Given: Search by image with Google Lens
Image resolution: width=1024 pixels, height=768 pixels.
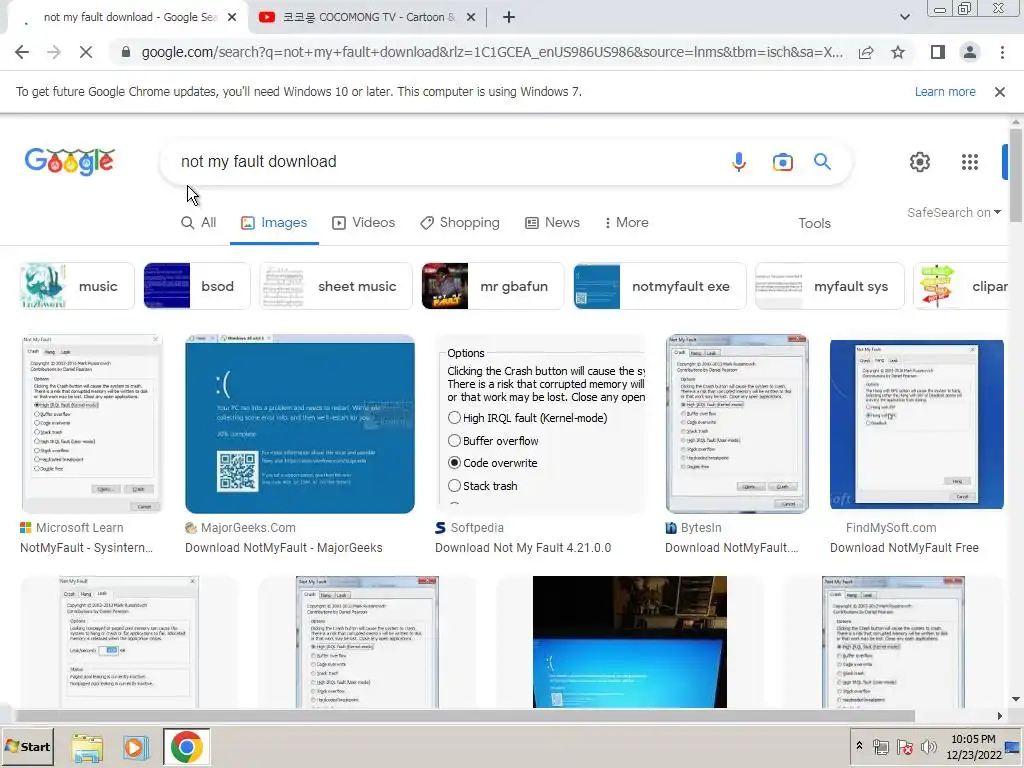Looking at the screenshot, I should [782, 161].
